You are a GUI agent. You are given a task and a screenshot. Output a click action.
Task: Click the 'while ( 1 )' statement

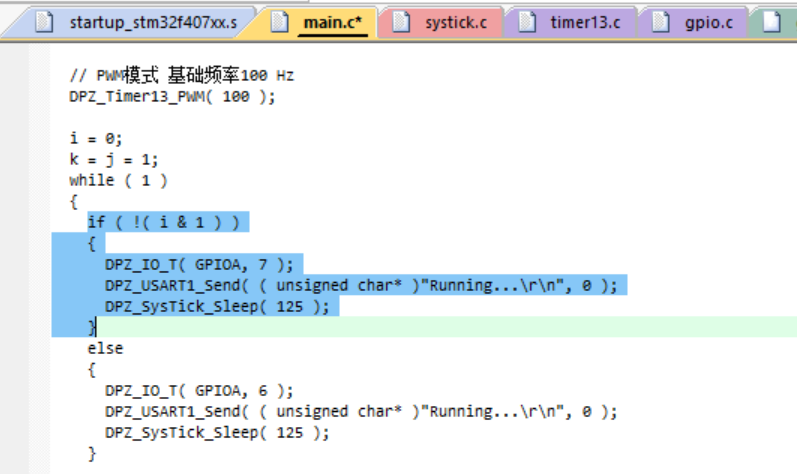tap(118, 180)
